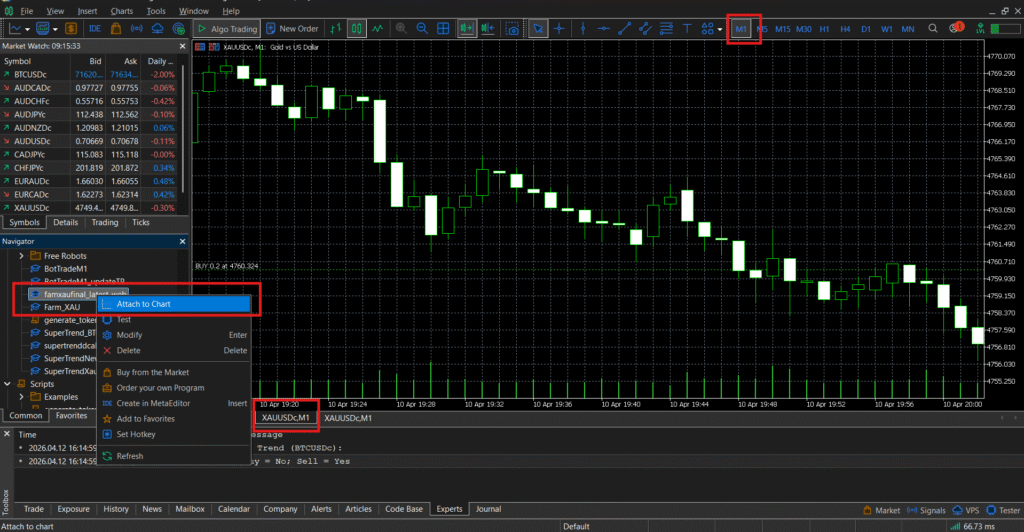This screenshot has height=532, width=1024.
Task: Toggle the Algo Trading button
Action: (226, 29)
